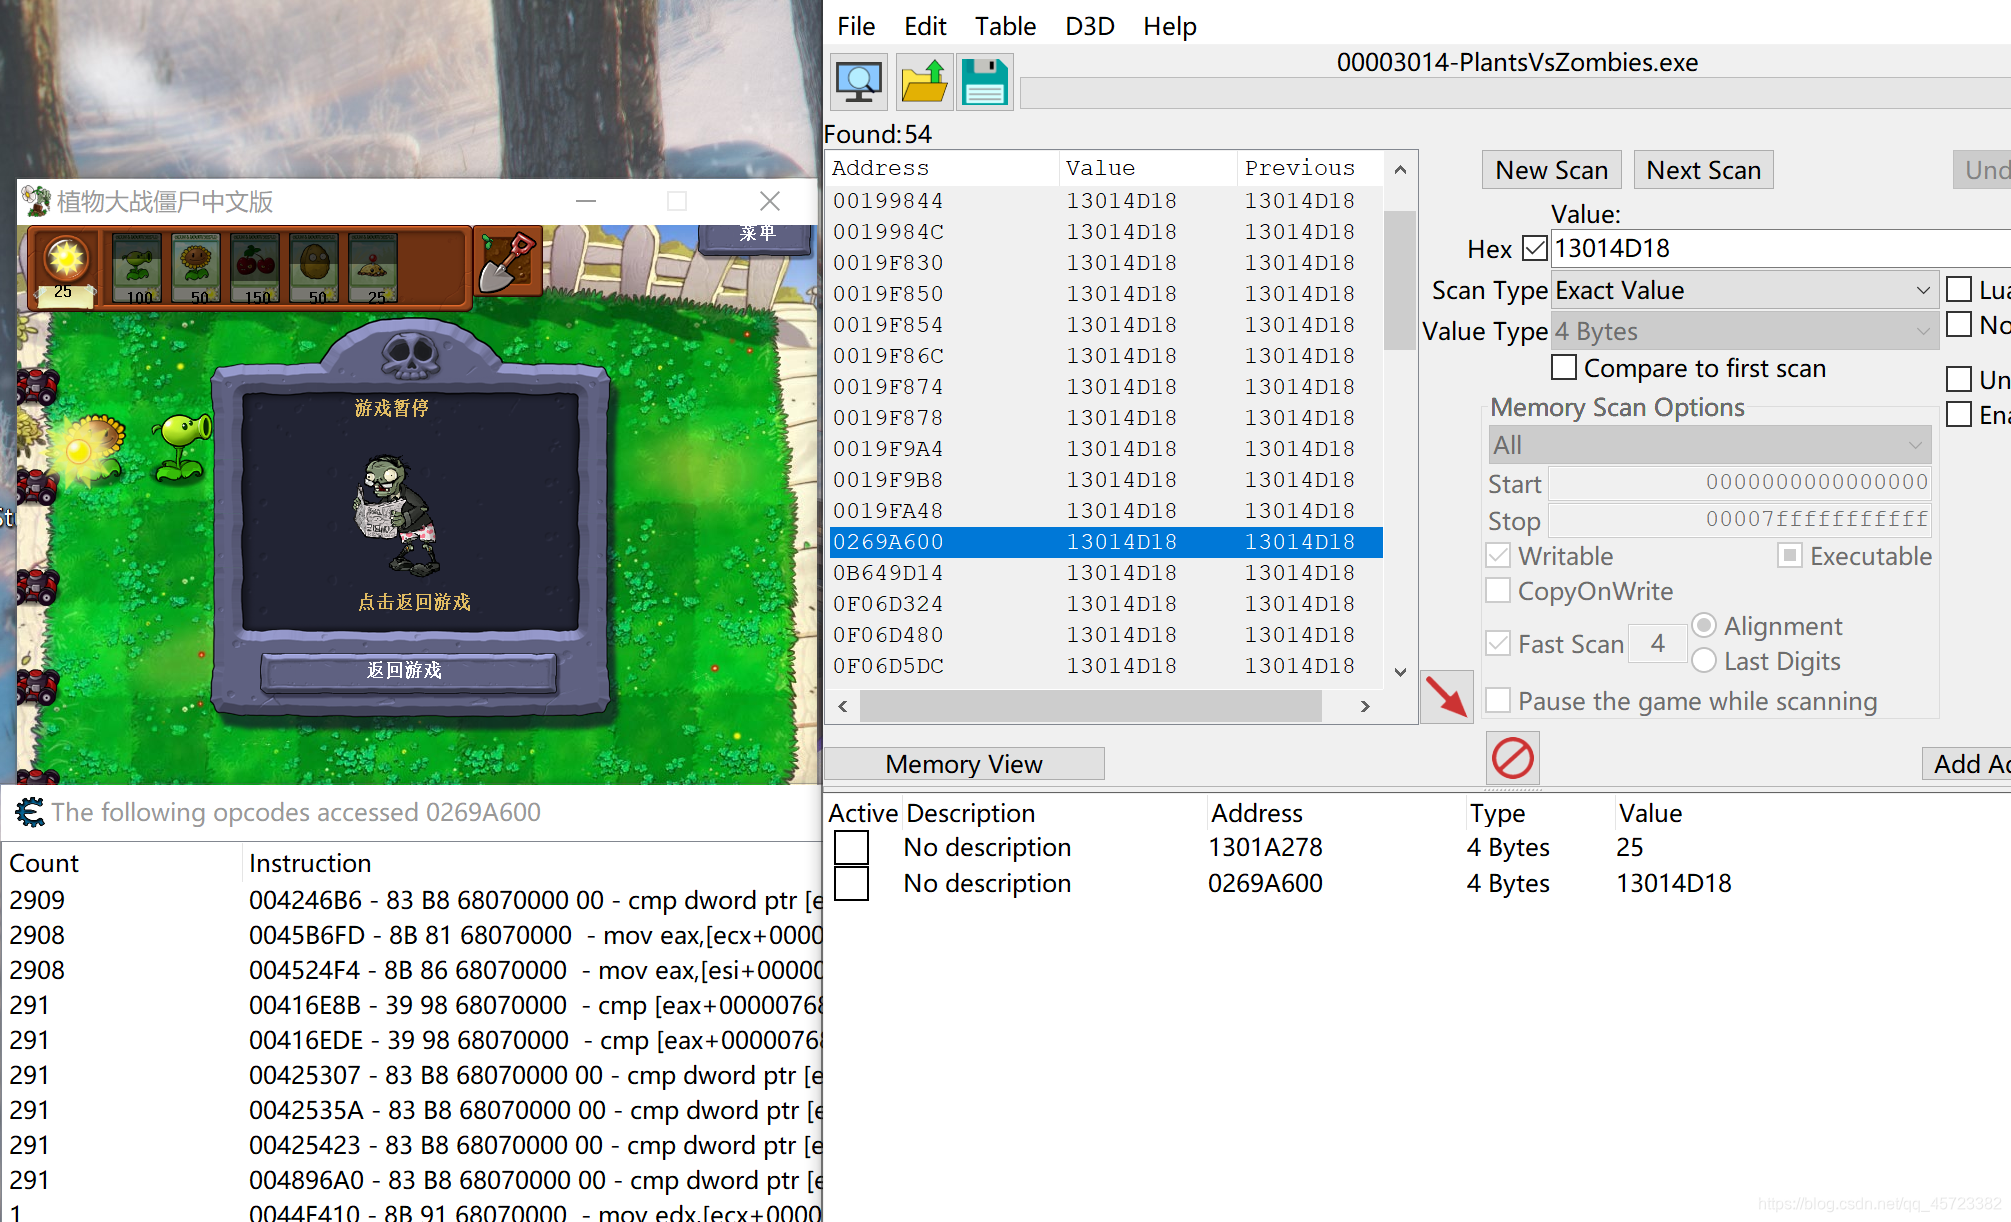
Task: Enable Pause the game while scanning
Action: point(1498,700)
